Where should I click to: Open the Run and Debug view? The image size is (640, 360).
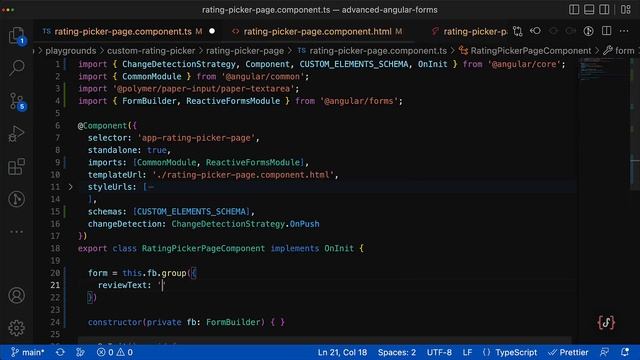coord(16,134)
